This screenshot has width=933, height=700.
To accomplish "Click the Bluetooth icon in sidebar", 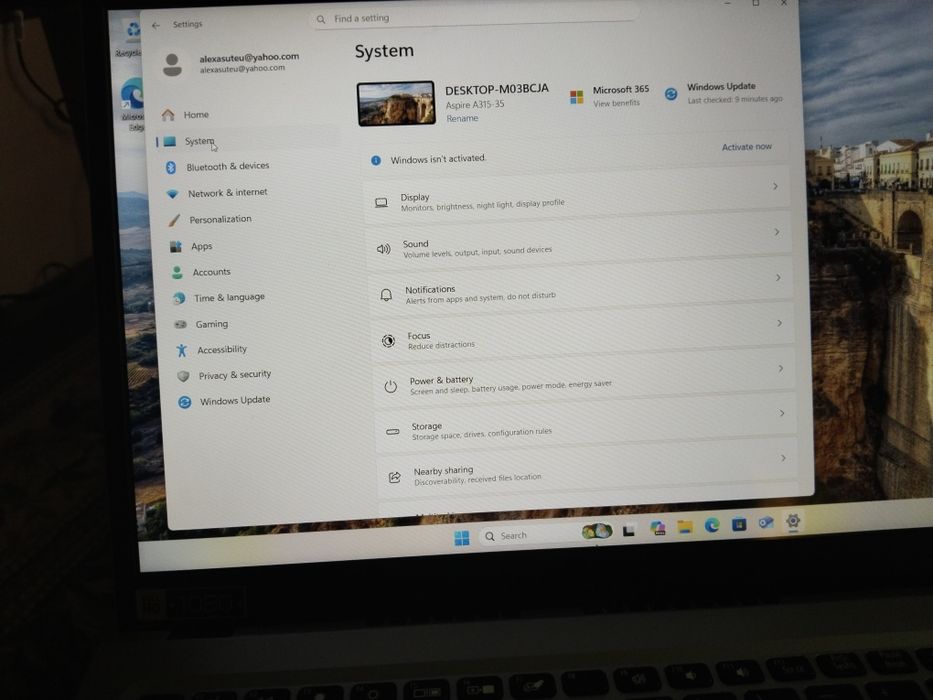I will [171, 167].
